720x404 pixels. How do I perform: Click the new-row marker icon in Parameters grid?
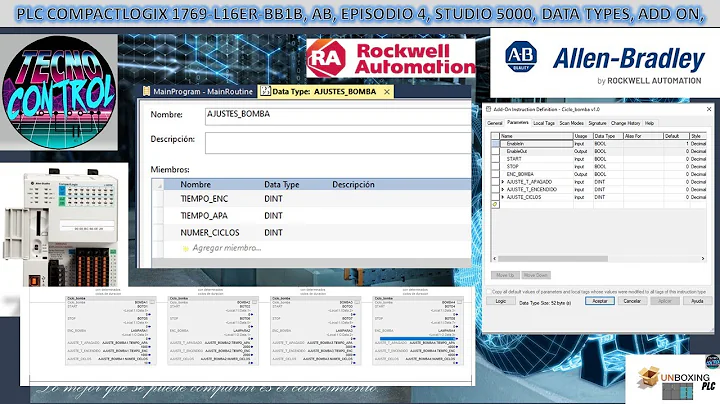coord(495,204)
